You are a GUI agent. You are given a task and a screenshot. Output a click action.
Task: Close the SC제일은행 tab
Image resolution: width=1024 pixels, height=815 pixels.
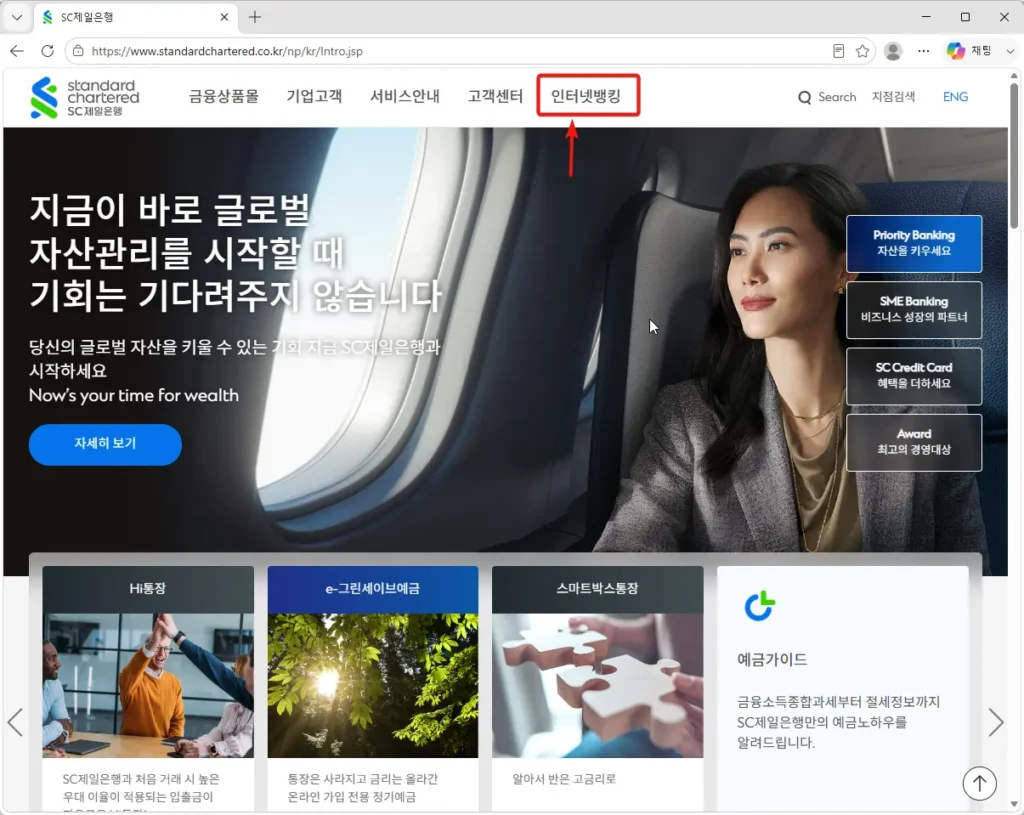224,17
